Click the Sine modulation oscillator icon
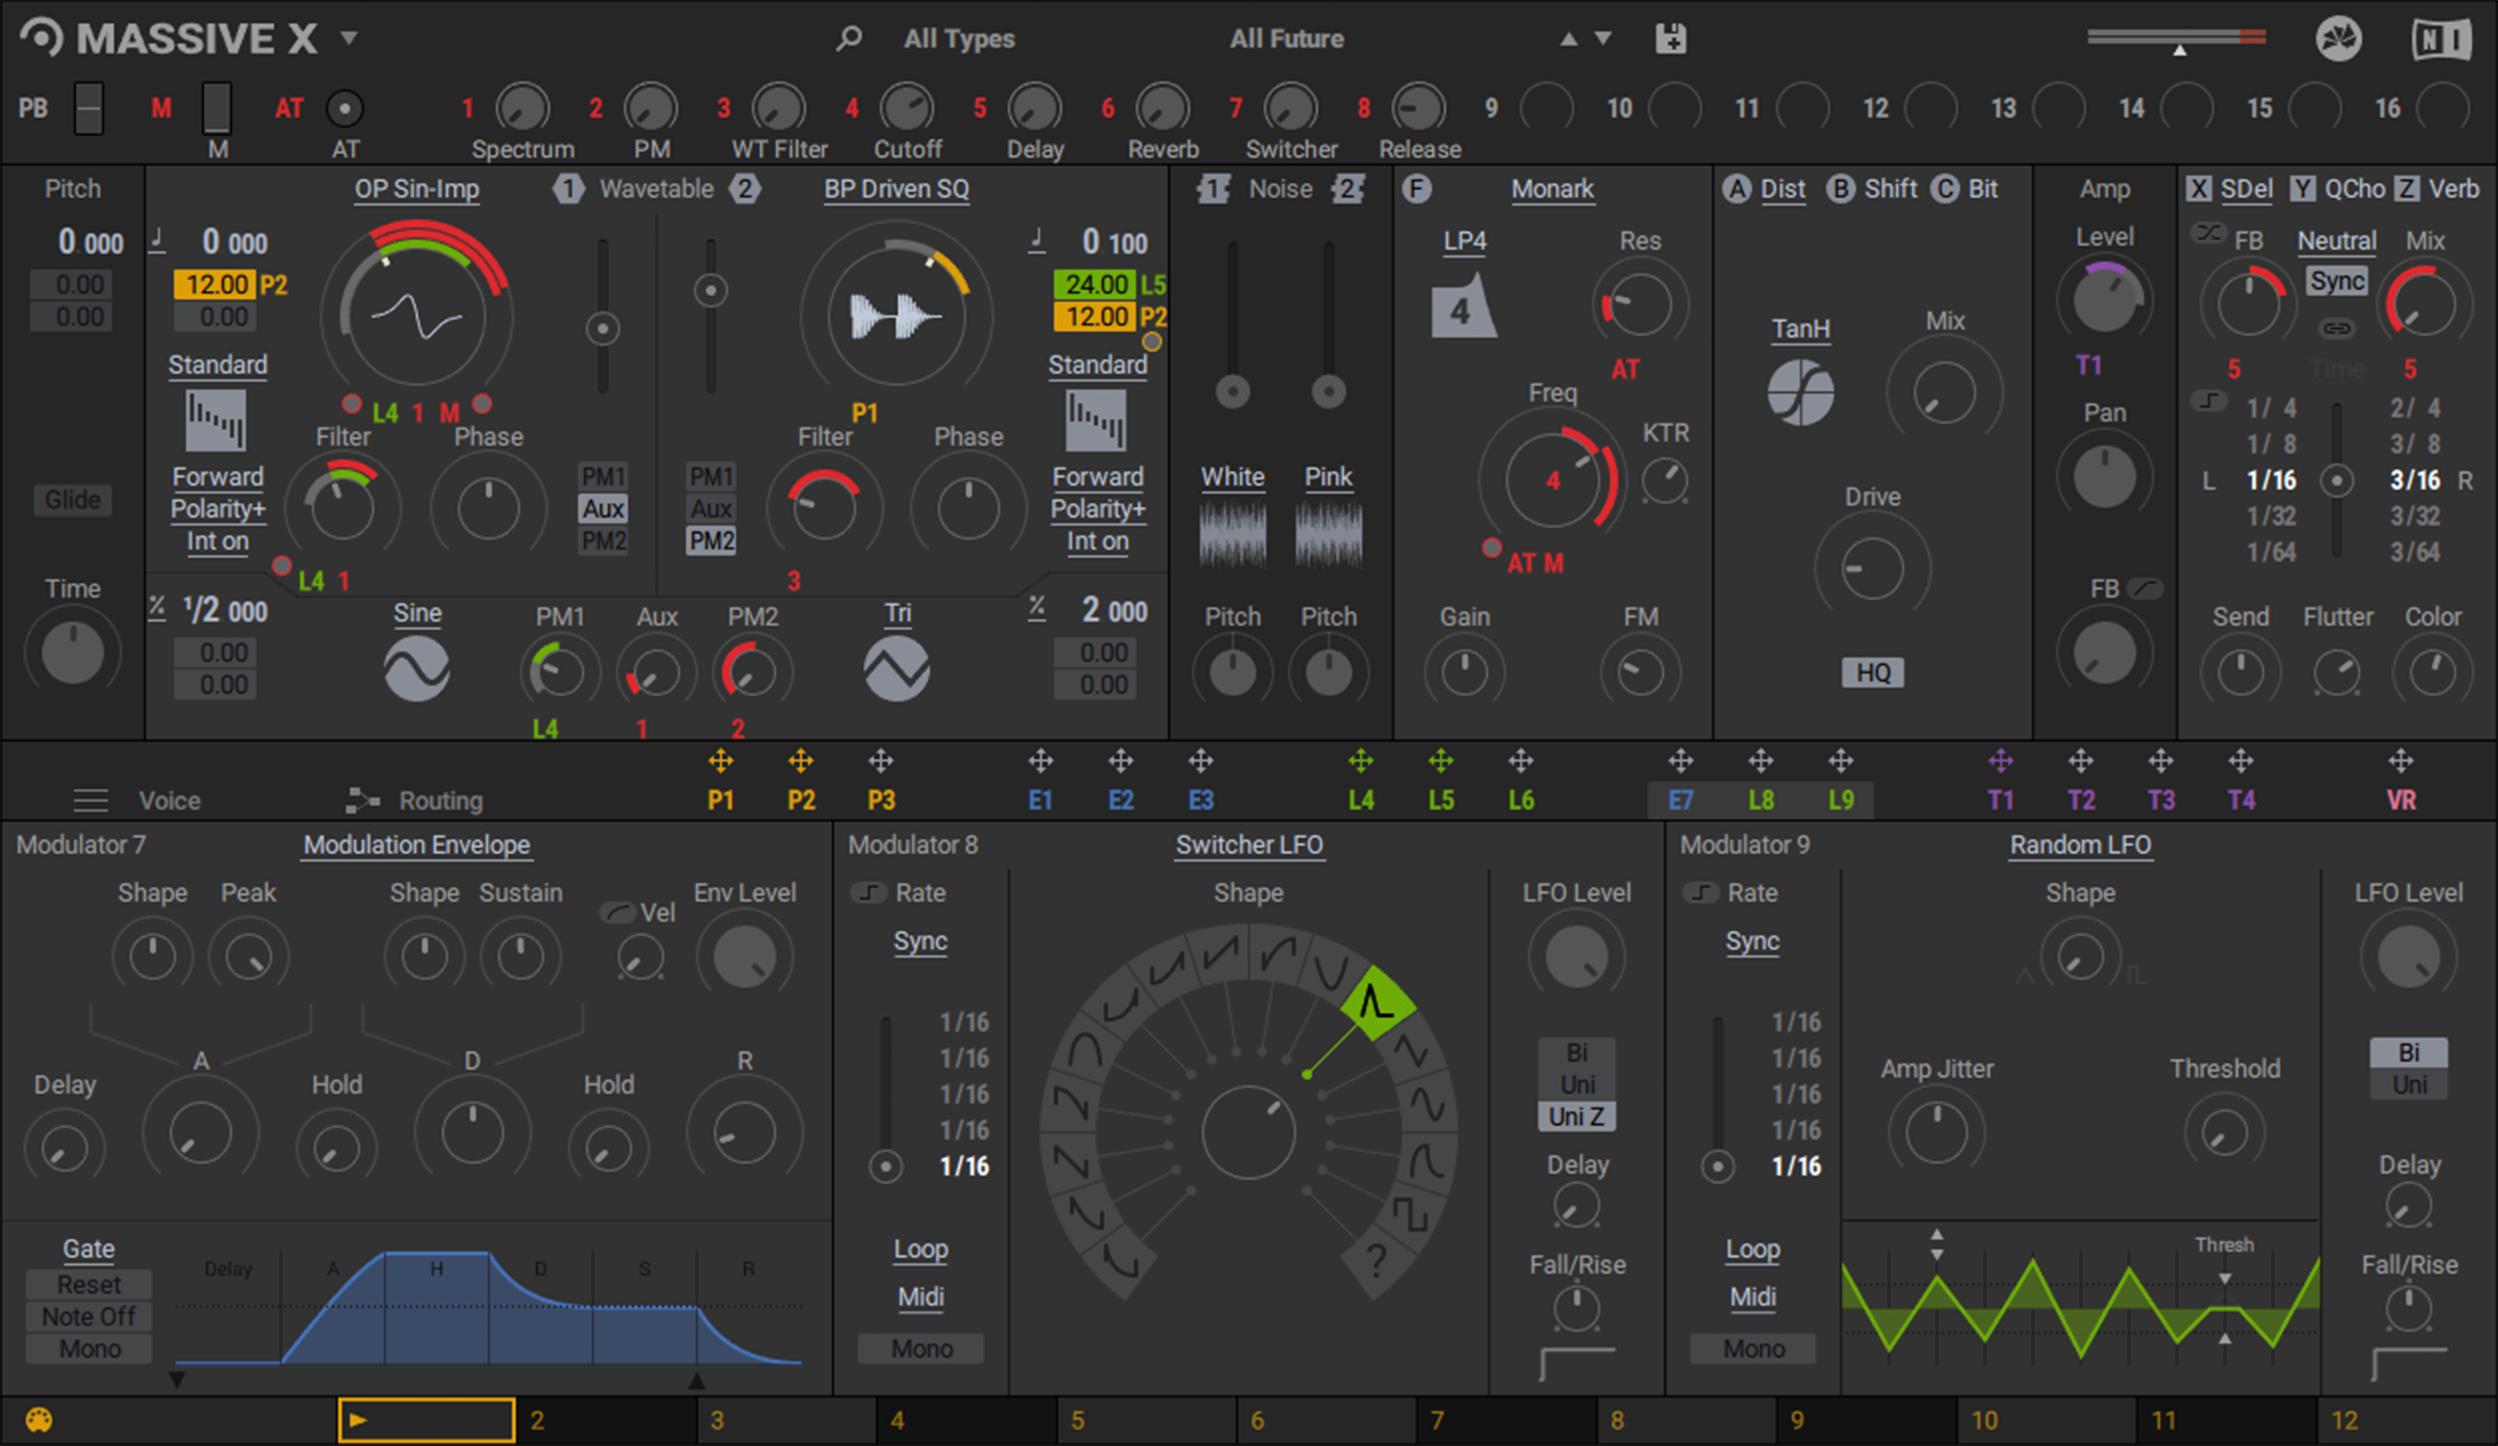The image size is (2498, 1446). click(417, 668)
